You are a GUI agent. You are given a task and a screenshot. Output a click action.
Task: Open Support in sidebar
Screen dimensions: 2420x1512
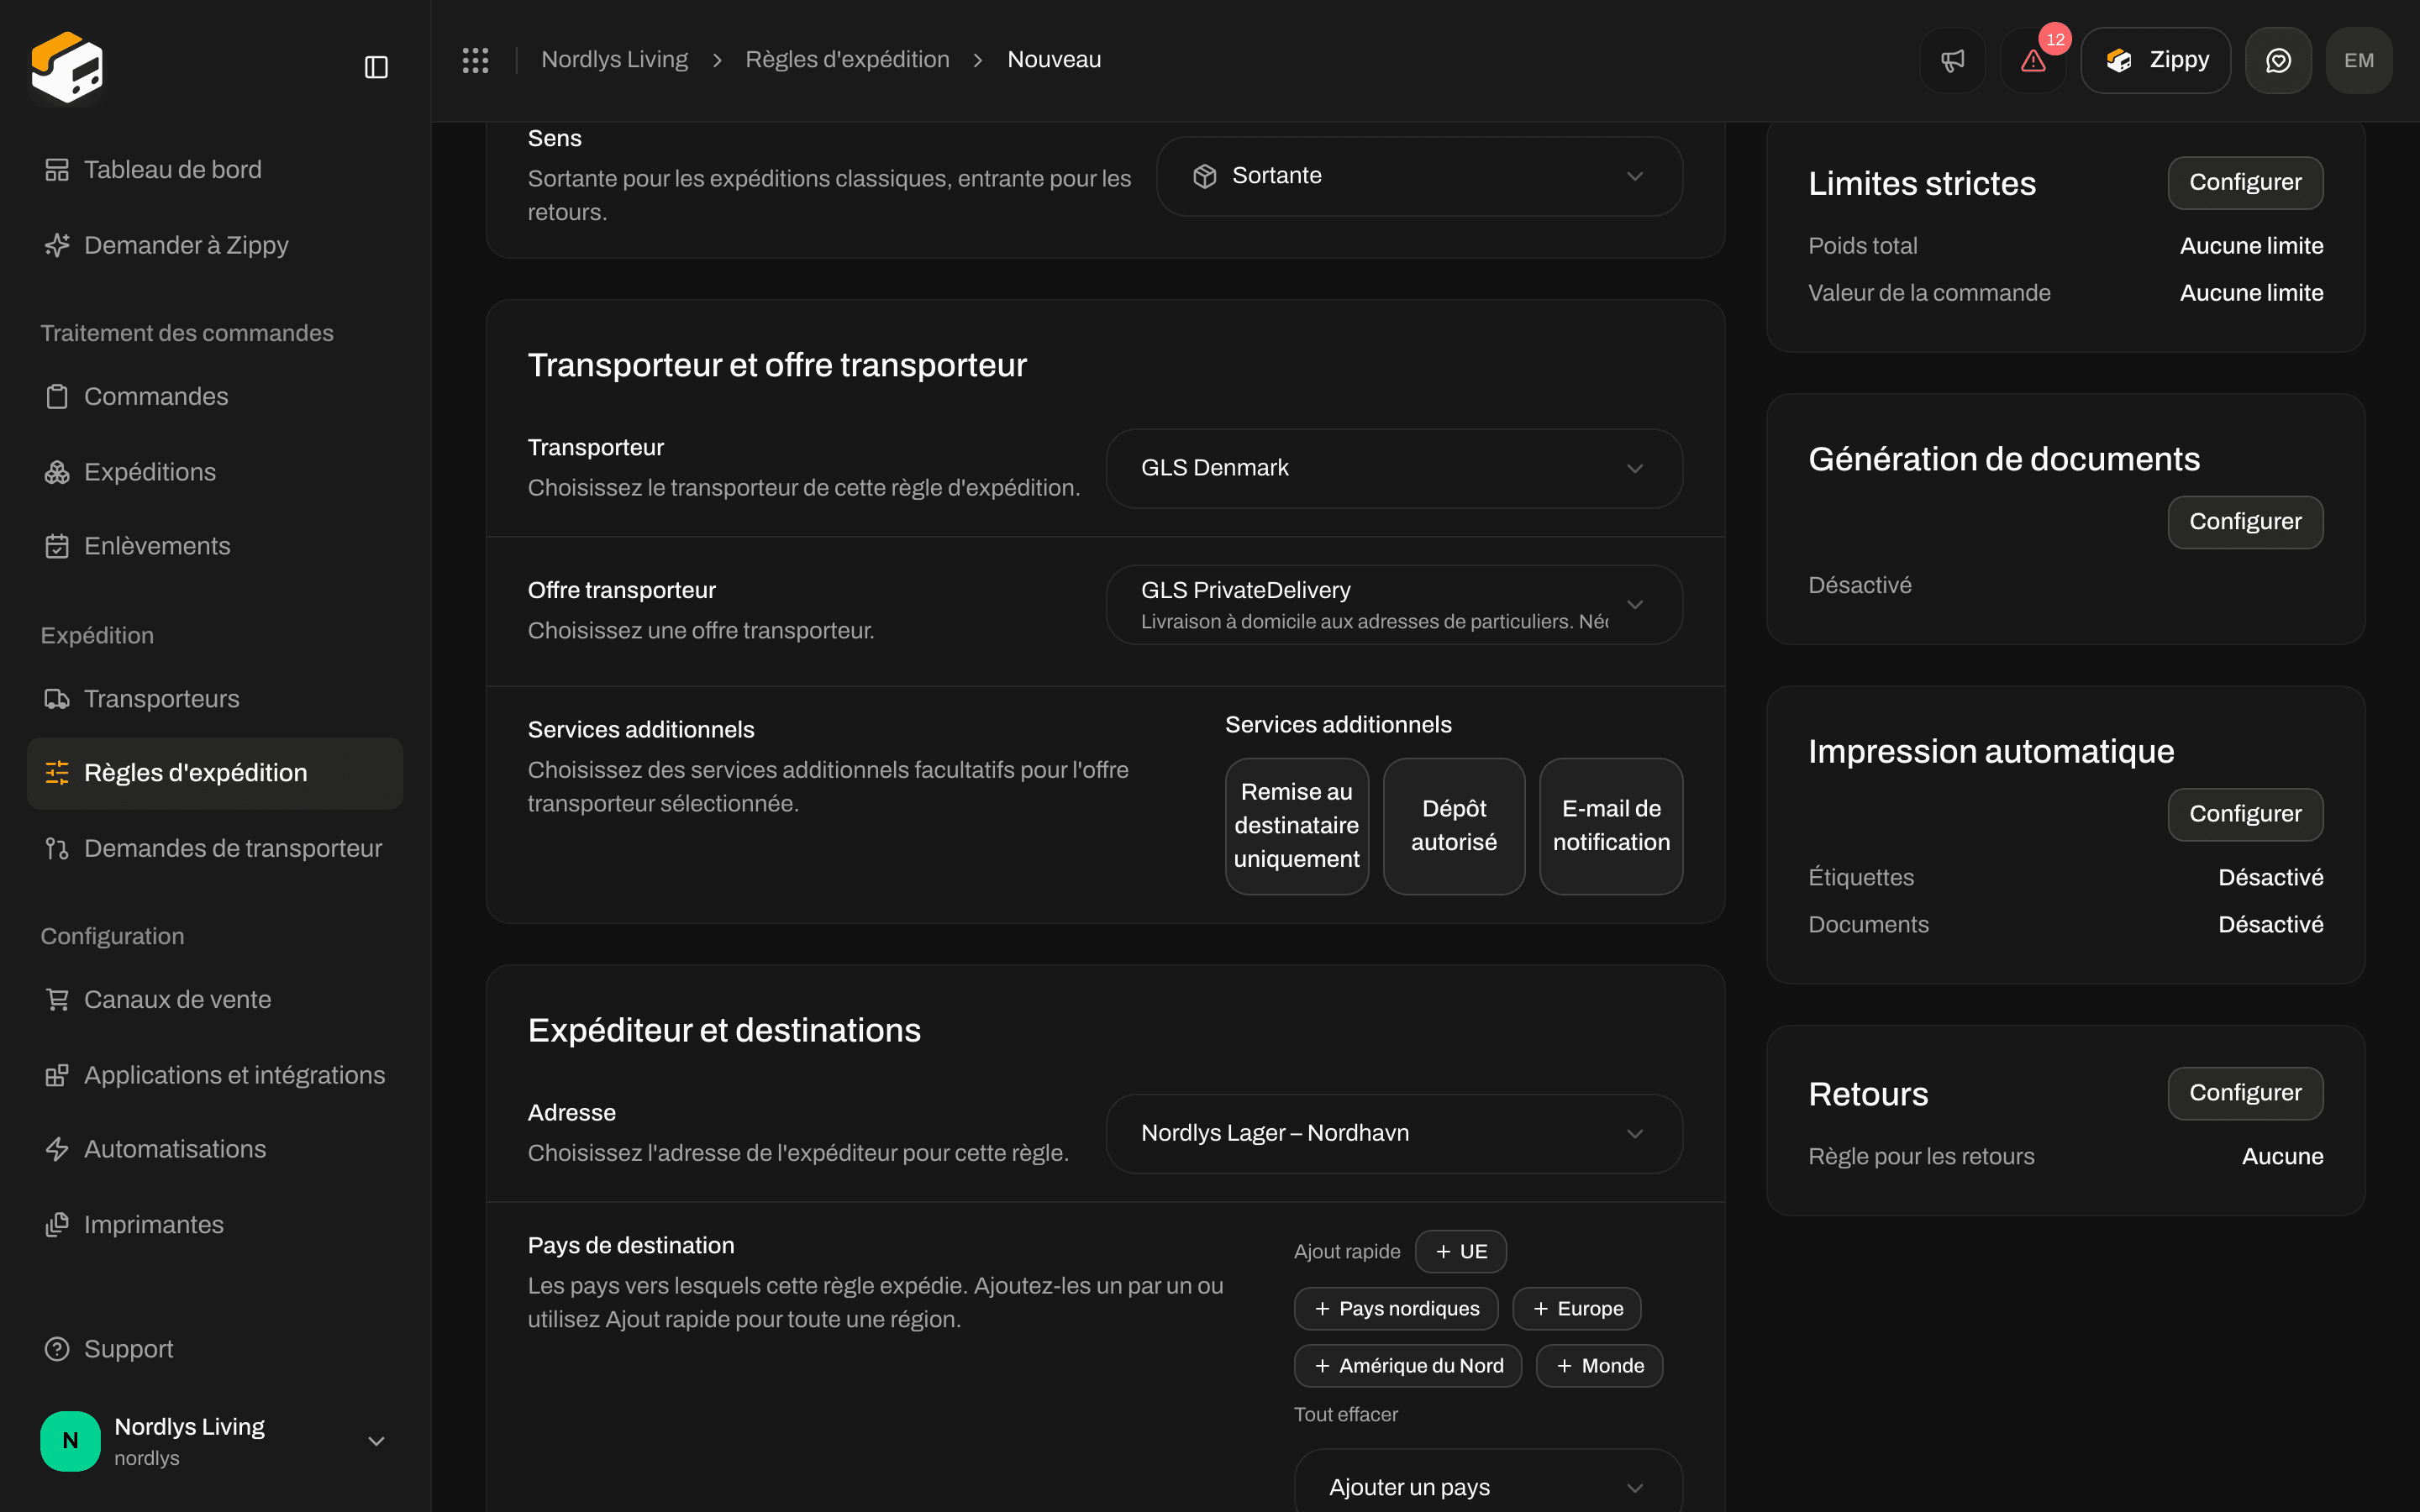215,1349
